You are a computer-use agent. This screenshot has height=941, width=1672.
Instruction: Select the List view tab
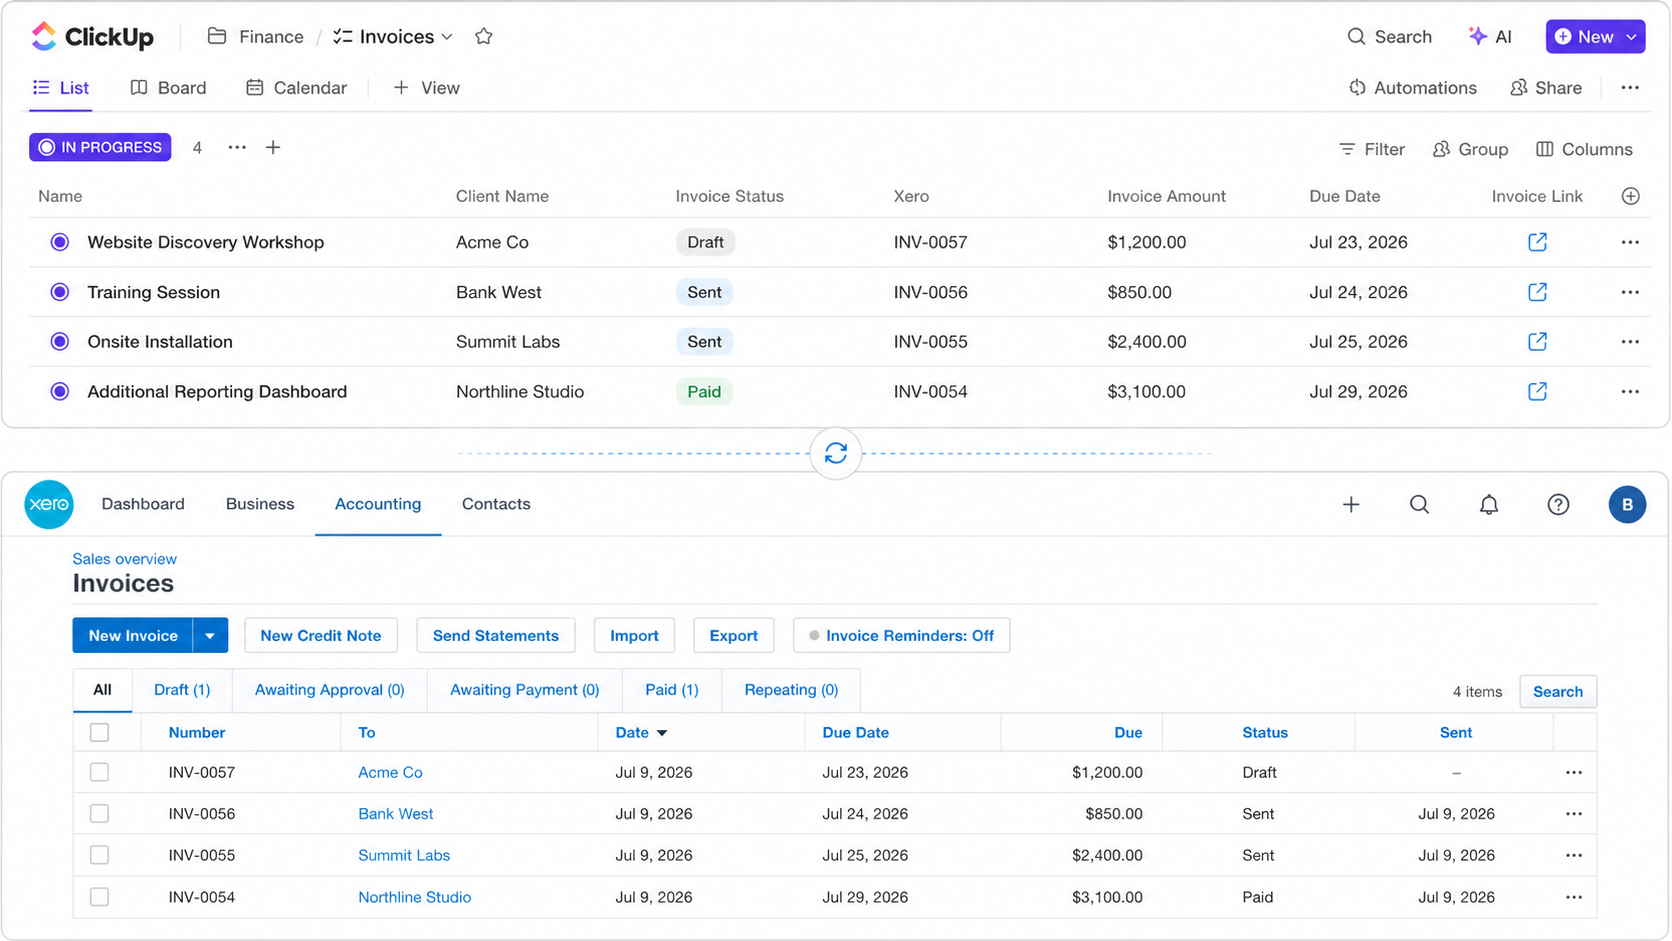tap(61, 88)
